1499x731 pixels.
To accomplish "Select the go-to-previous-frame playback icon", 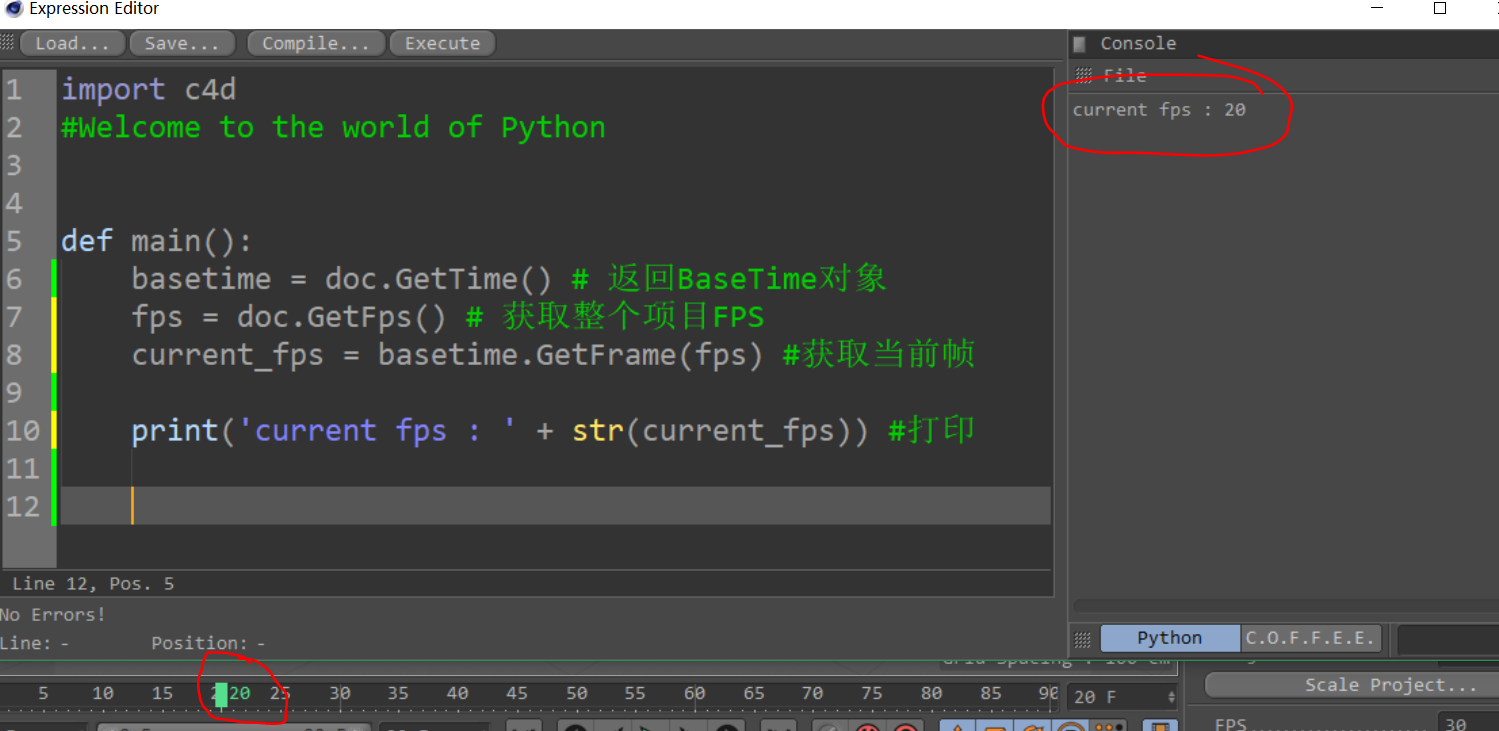I will click(618, 727).
